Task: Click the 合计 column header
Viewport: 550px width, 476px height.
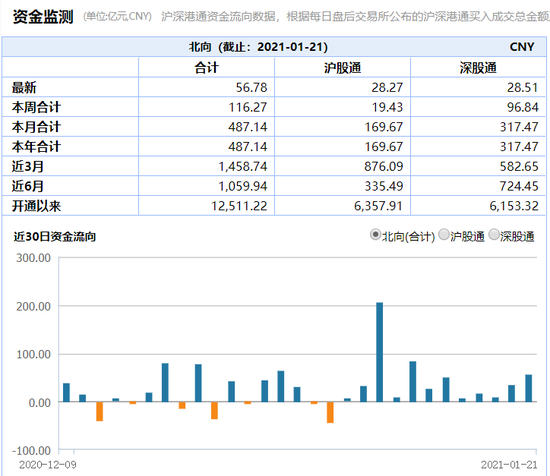Action: (x=207, y=68)
